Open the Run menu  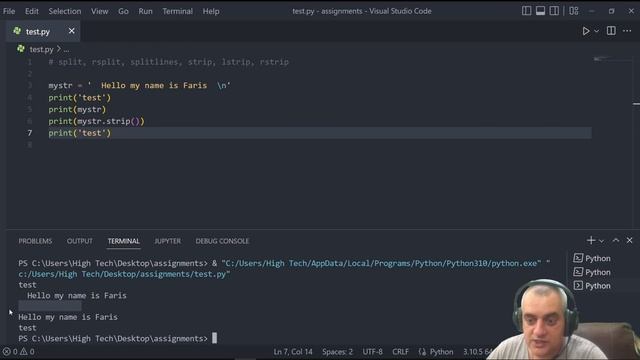[145, 11]
